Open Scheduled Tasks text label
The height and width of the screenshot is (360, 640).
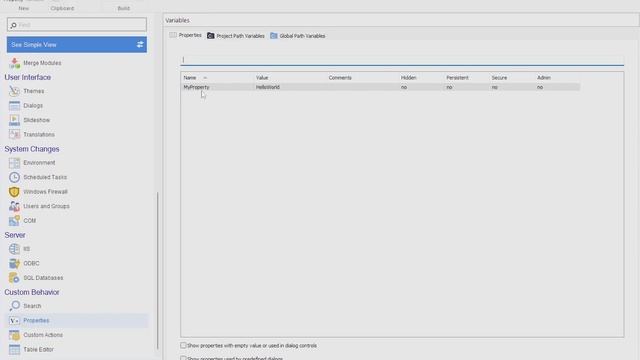(x=45, y=177)
